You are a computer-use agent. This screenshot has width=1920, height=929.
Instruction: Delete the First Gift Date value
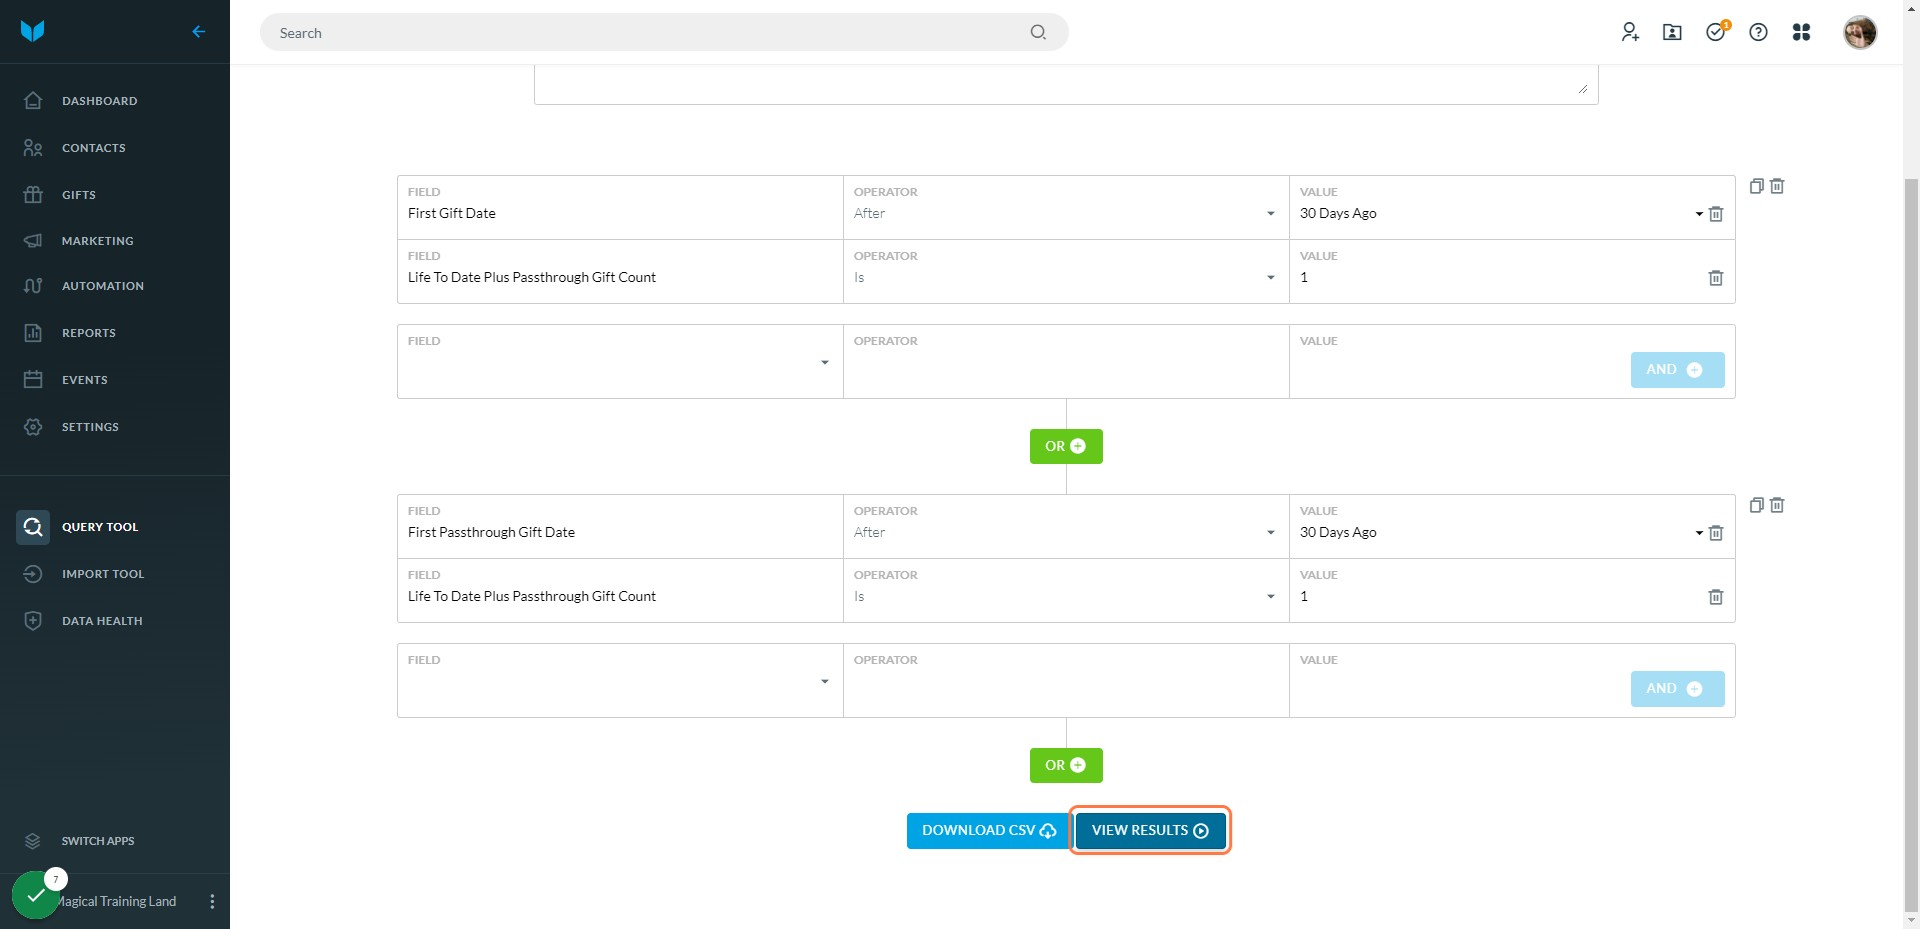point(1717,214)
